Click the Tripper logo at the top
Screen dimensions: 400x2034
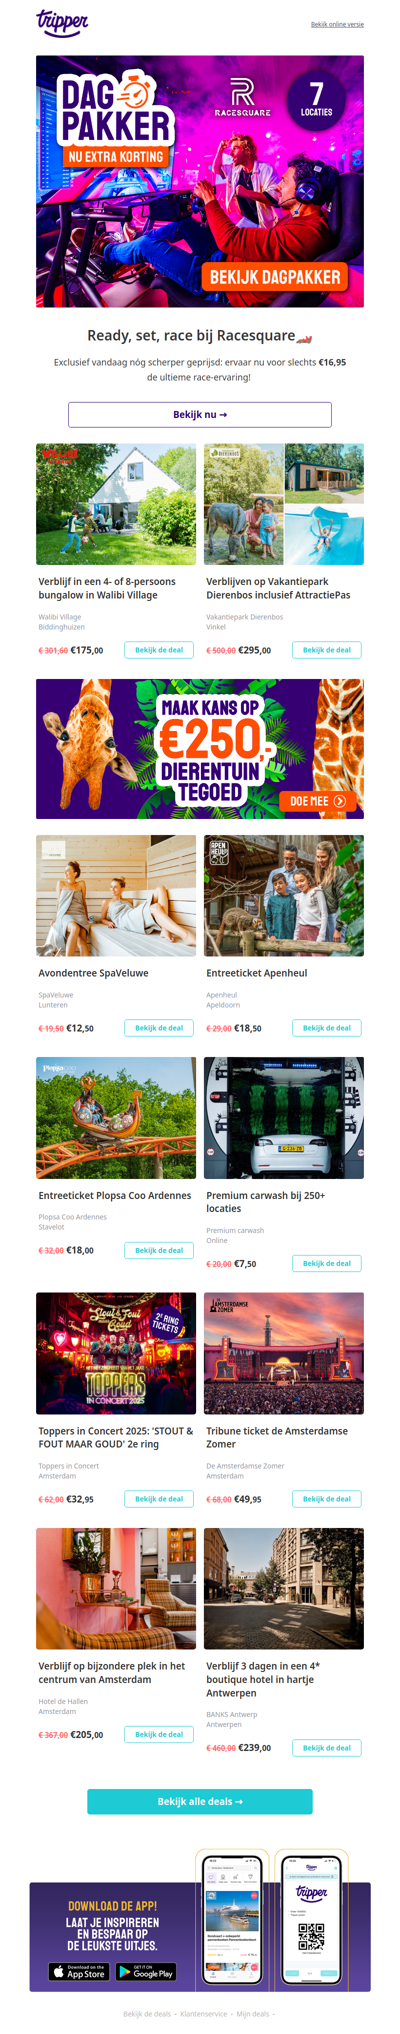click(x=62, y=23)
